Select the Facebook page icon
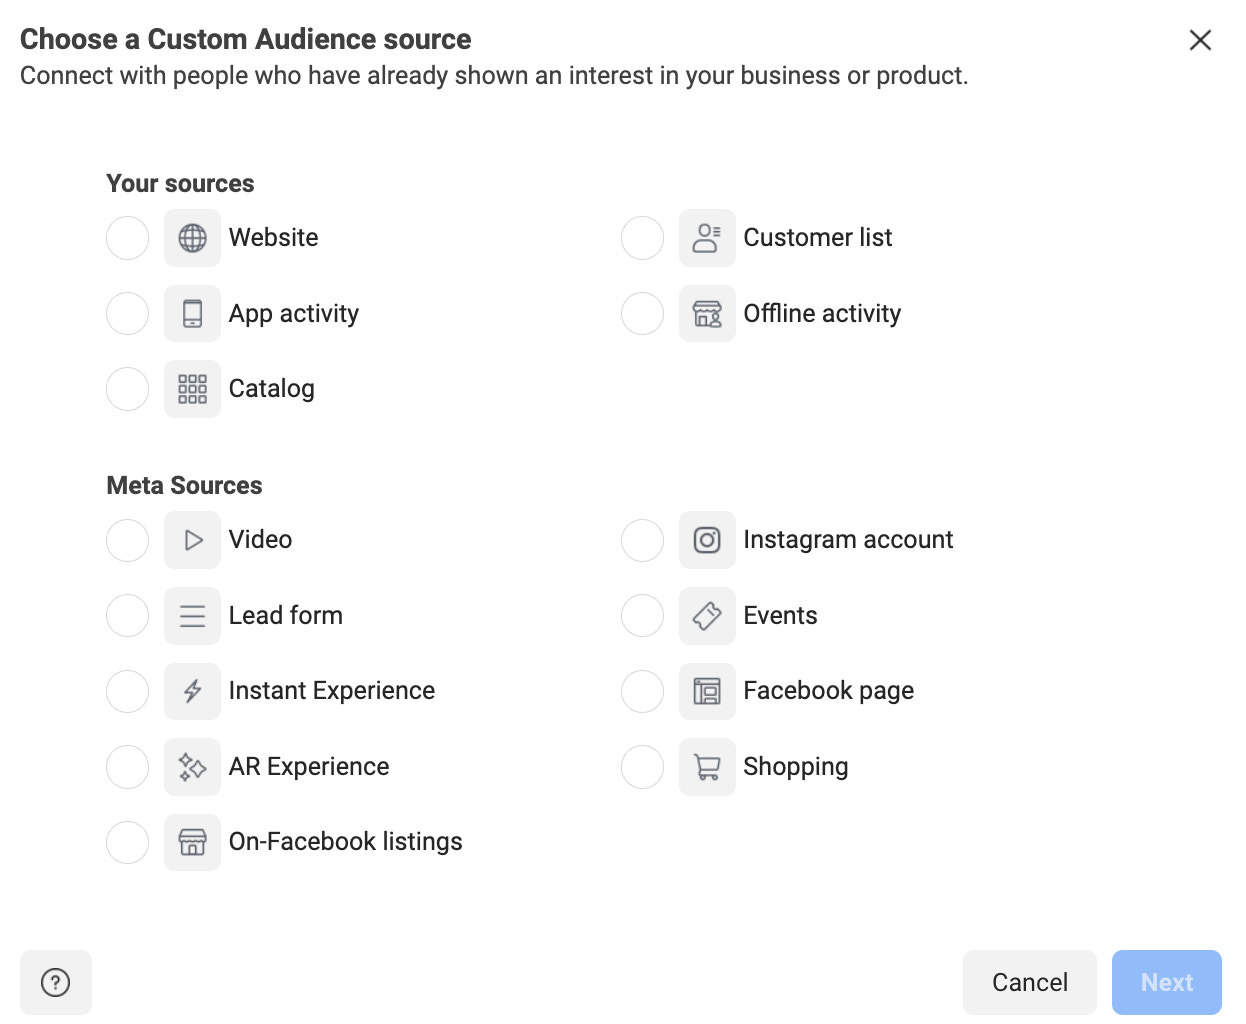 [x=707, y=691]
